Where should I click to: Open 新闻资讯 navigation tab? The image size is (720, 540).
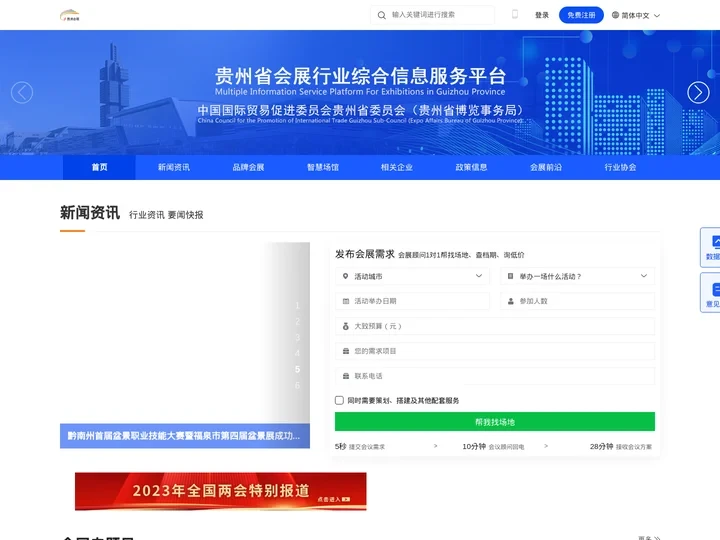[174, 167]
